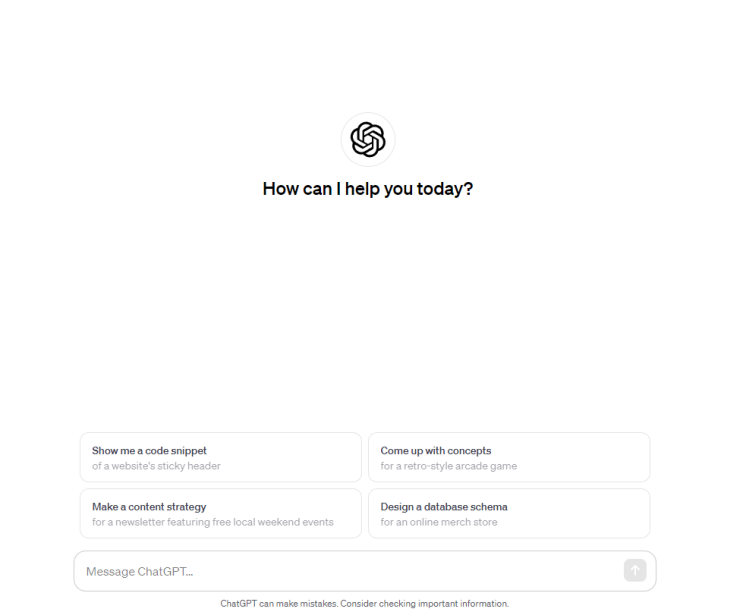Focus the message box near the send arrow
Screen dimensions: 743x615
(590, 571)
